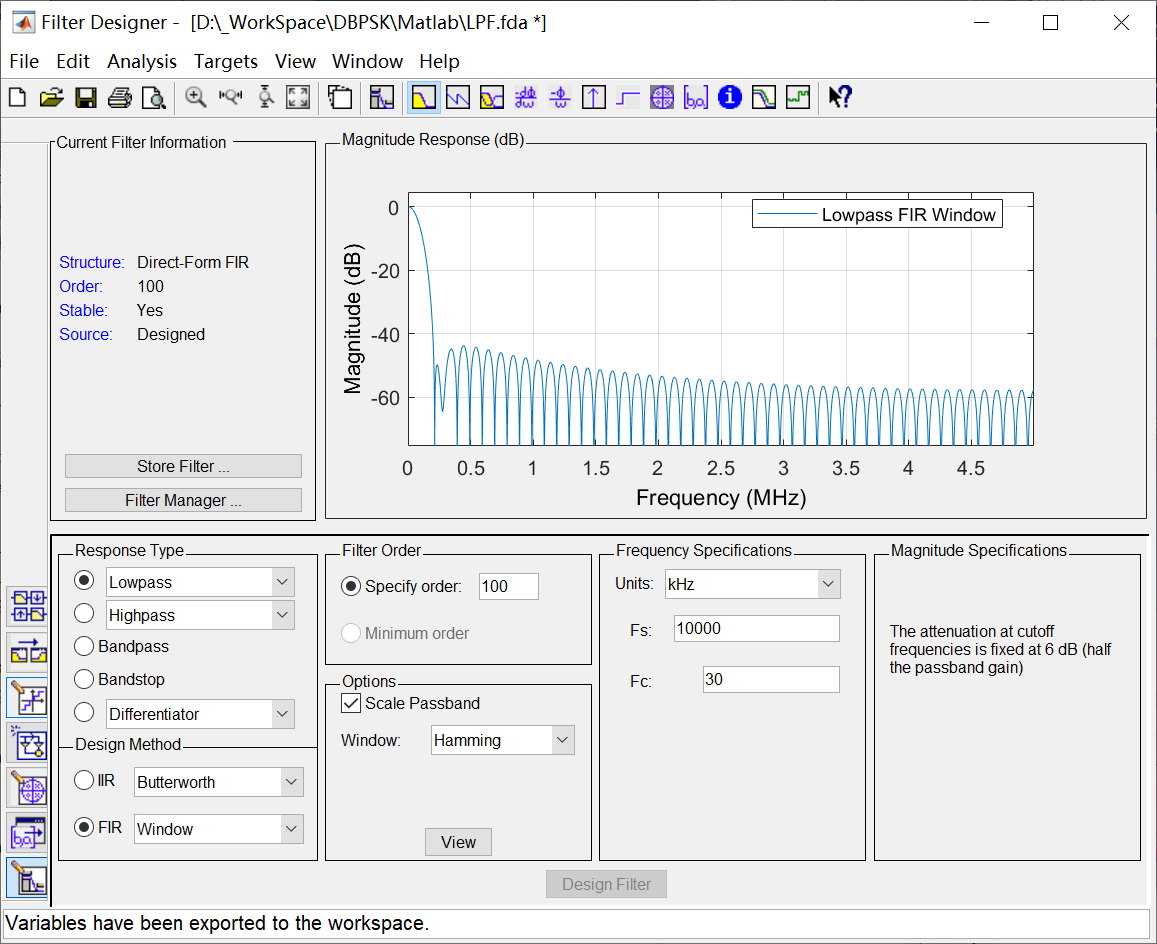Show Filter Information with the blue i icon
Image resolution: width=1157 pixels, height=944 pixels.
(x=730, y=97)
